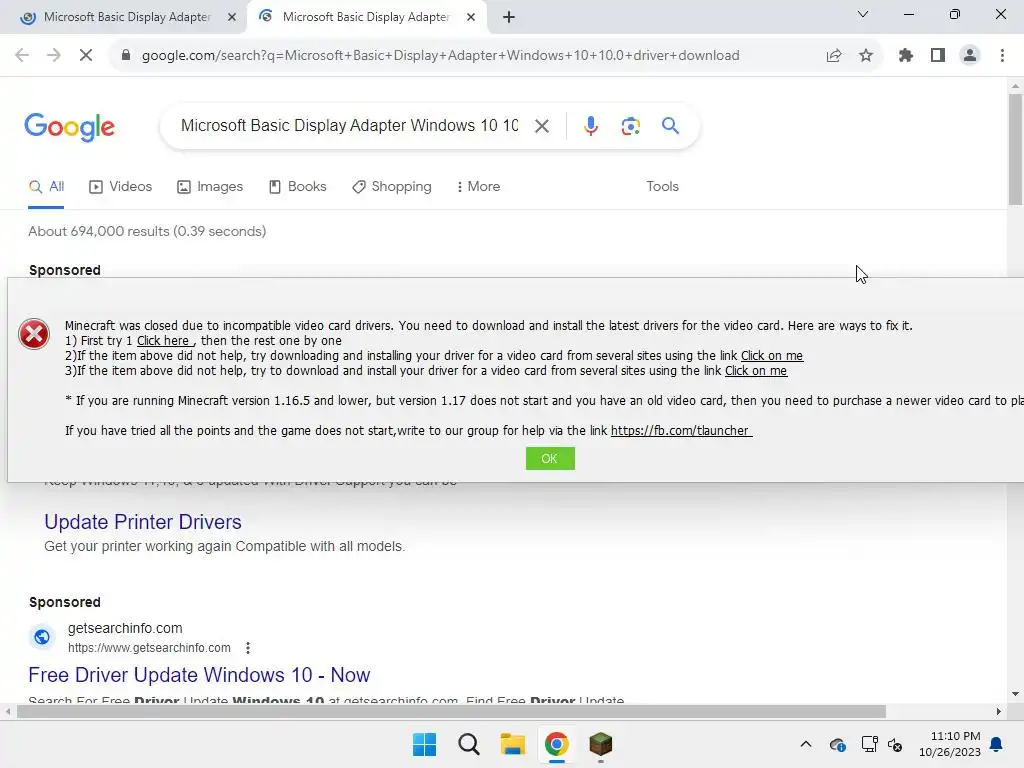Switch to Shopping results
Screen dimensions: 1024x768
[x=392, y=187]
